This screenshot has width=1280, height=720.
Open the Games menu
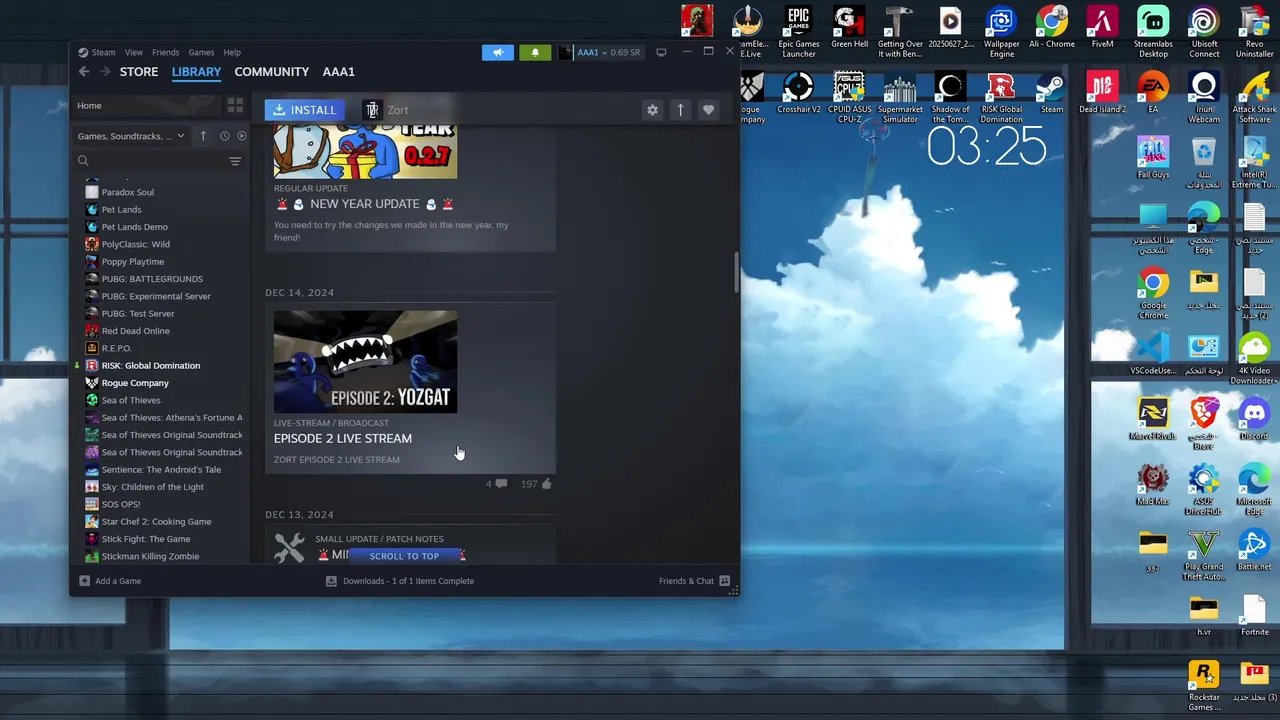[x=201, y=52]
